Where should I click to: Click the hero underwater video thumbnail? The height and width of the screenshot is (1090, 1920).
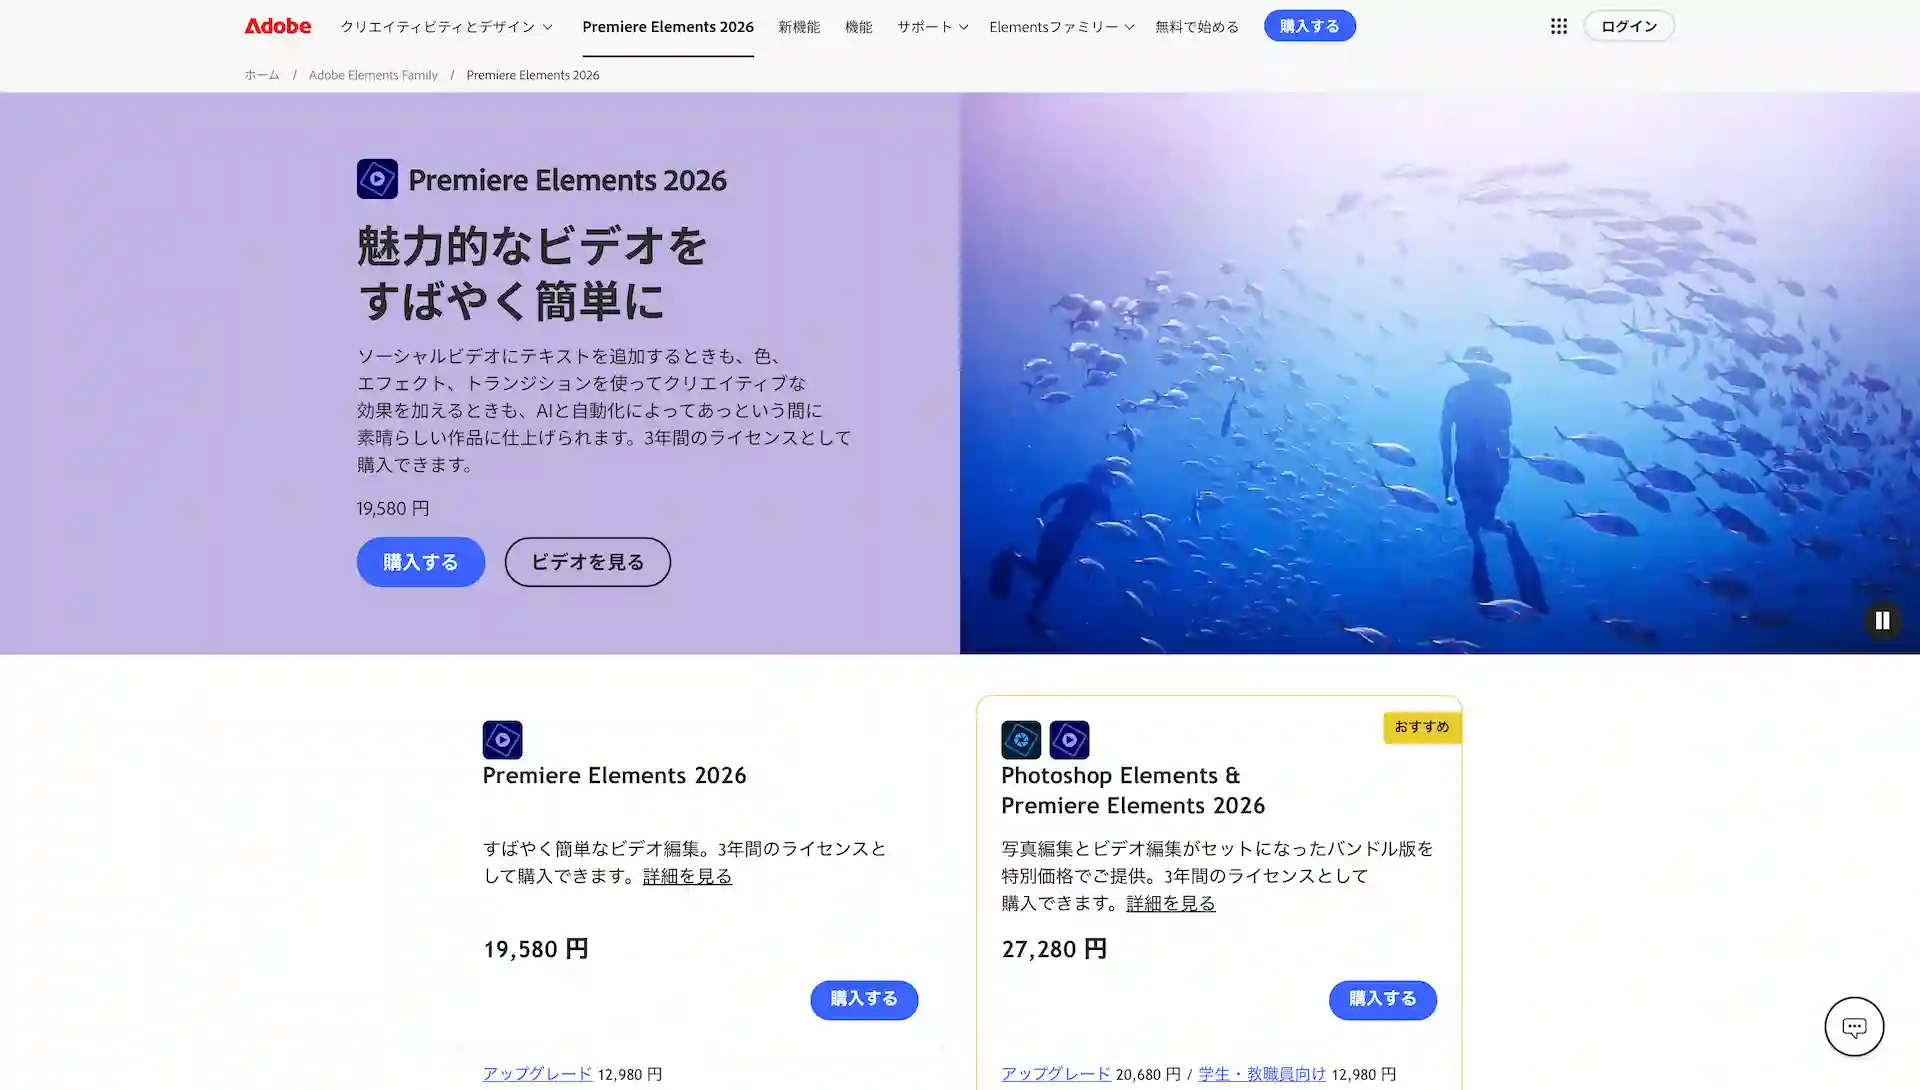[1440, 373]
